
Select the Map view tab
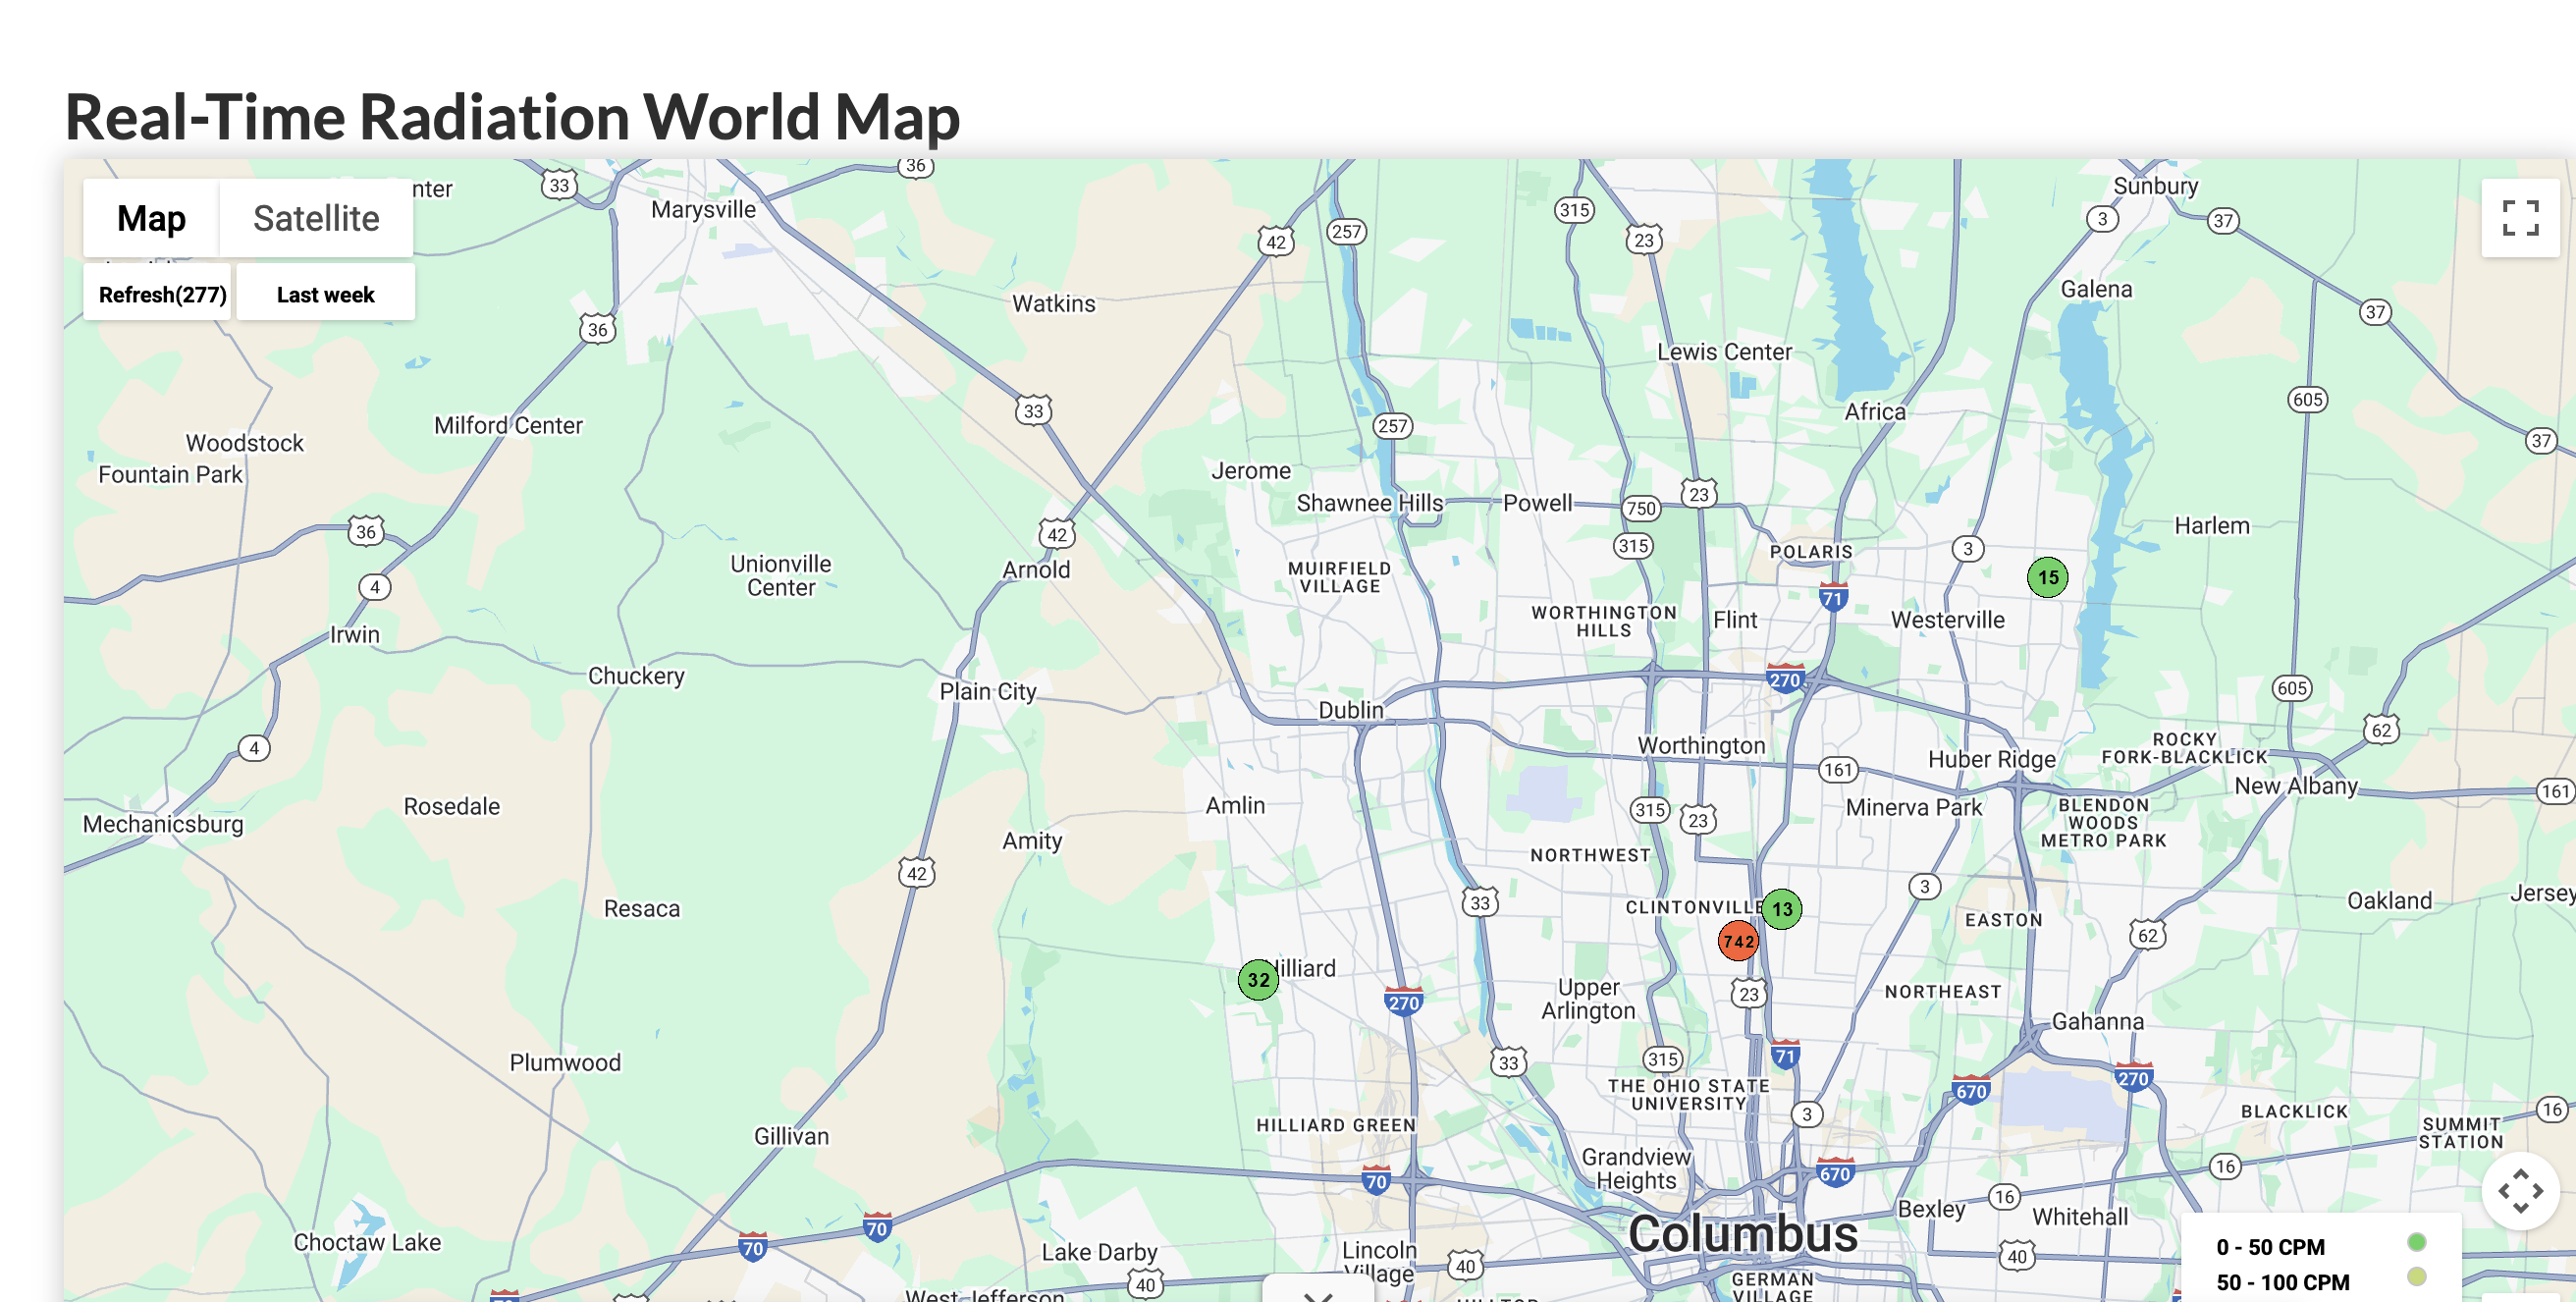tap(151, 218)
